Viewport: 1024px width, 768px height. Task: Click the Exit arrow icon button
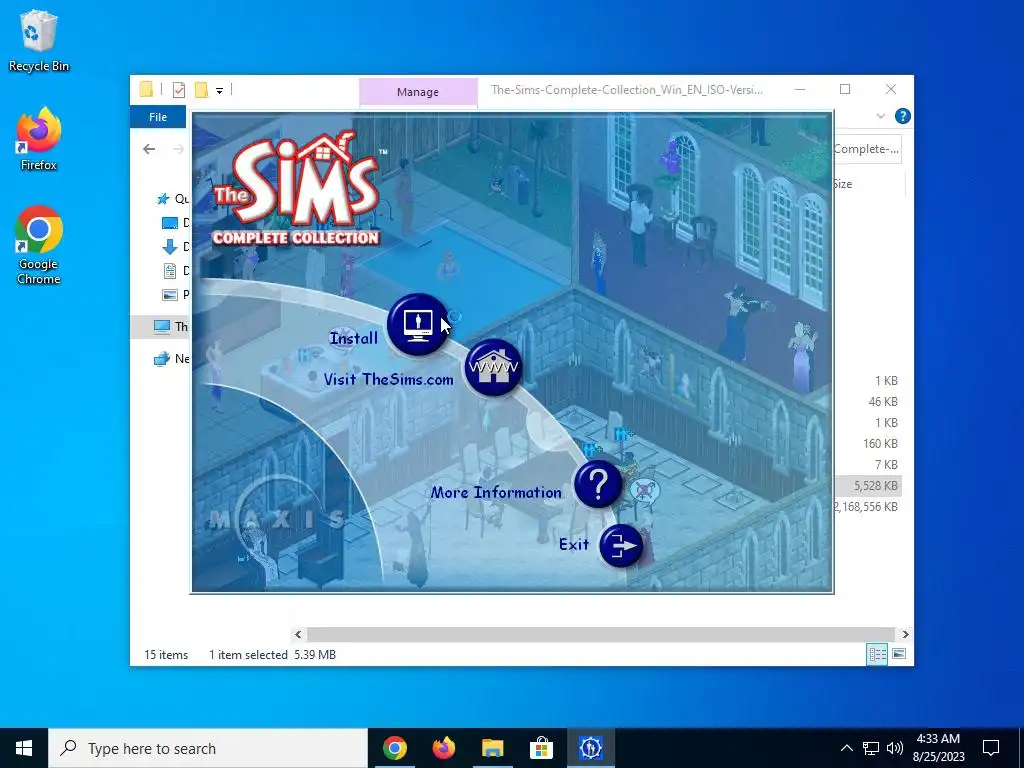point(621,546)
